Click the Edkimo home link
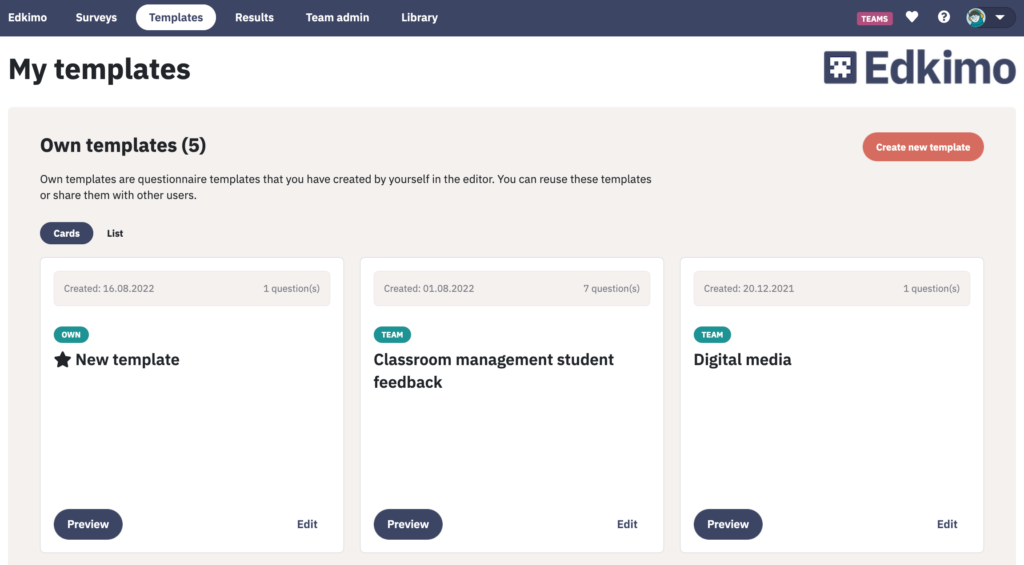Image resolution: width=1024 pixels, height=565 pixels. point(27,18)
